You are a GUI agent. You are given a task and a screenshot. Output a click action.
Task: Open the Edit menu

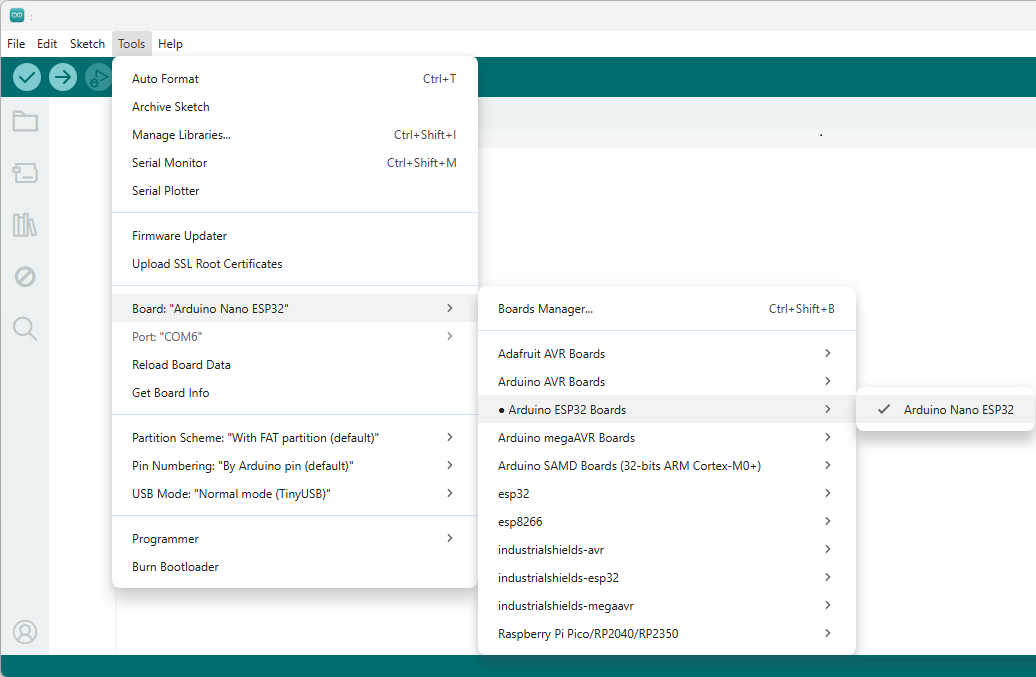point(47,44)
